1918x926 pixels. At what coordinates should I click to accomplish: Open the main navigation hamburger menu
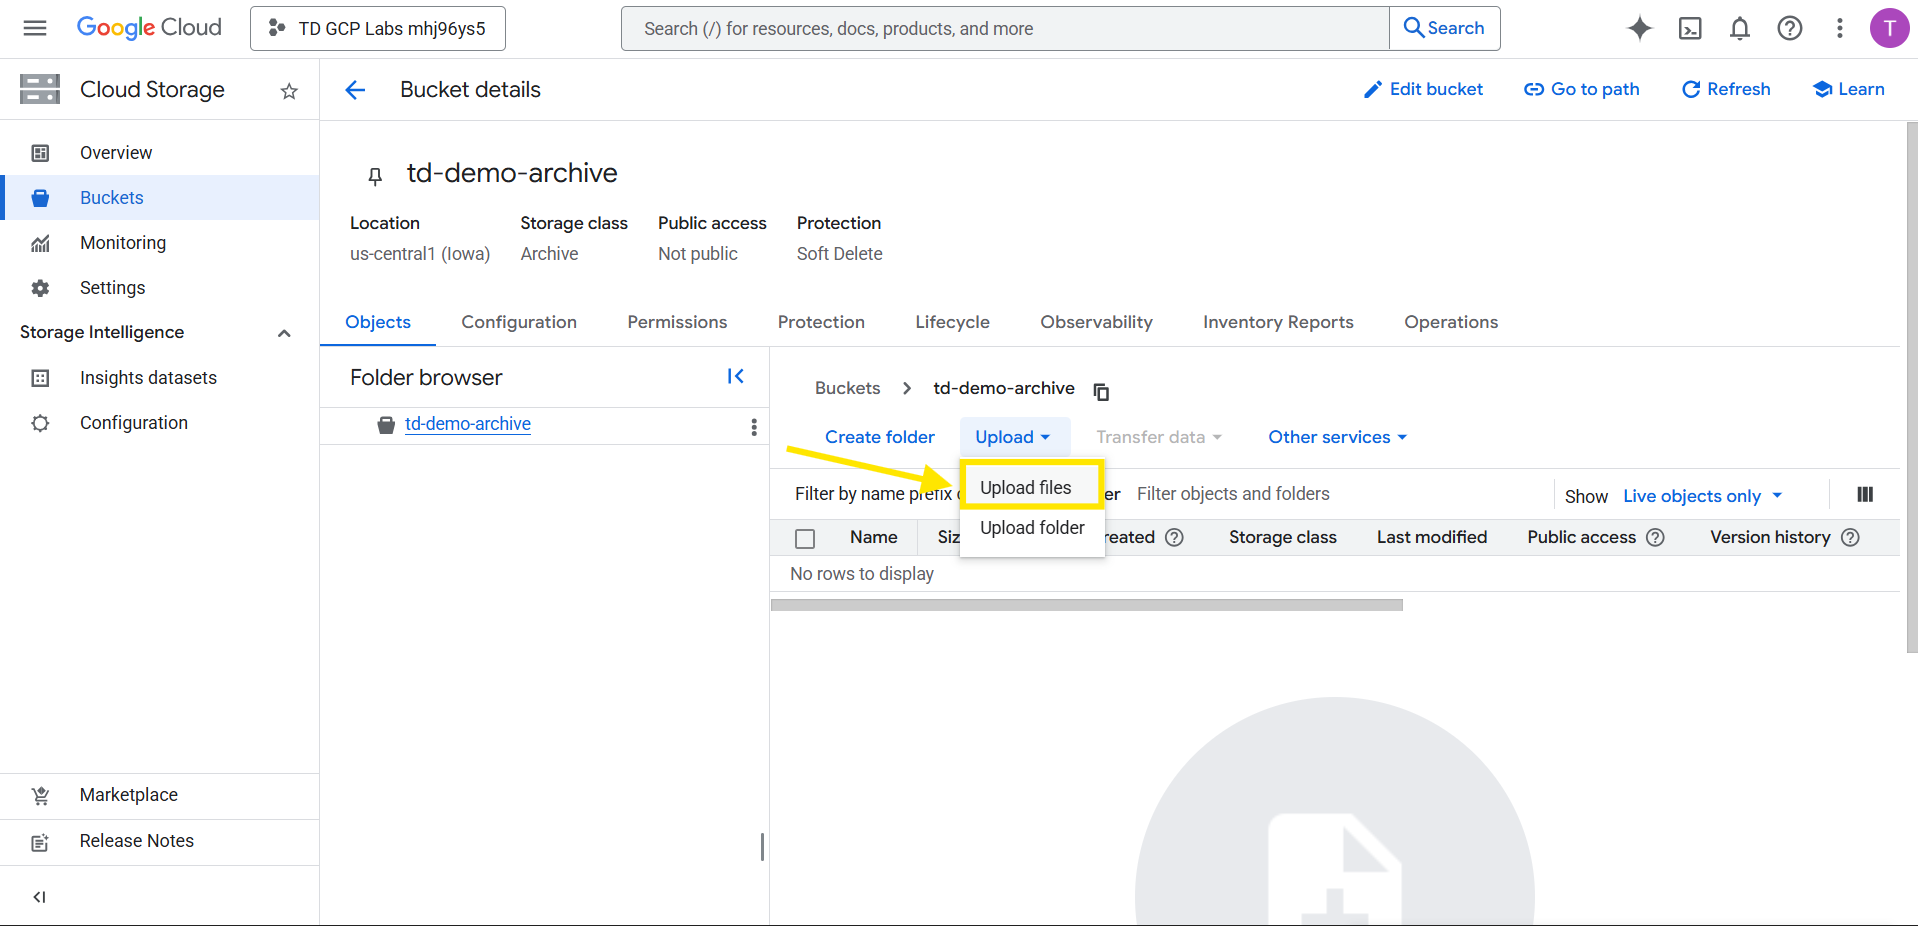point(35,28)
